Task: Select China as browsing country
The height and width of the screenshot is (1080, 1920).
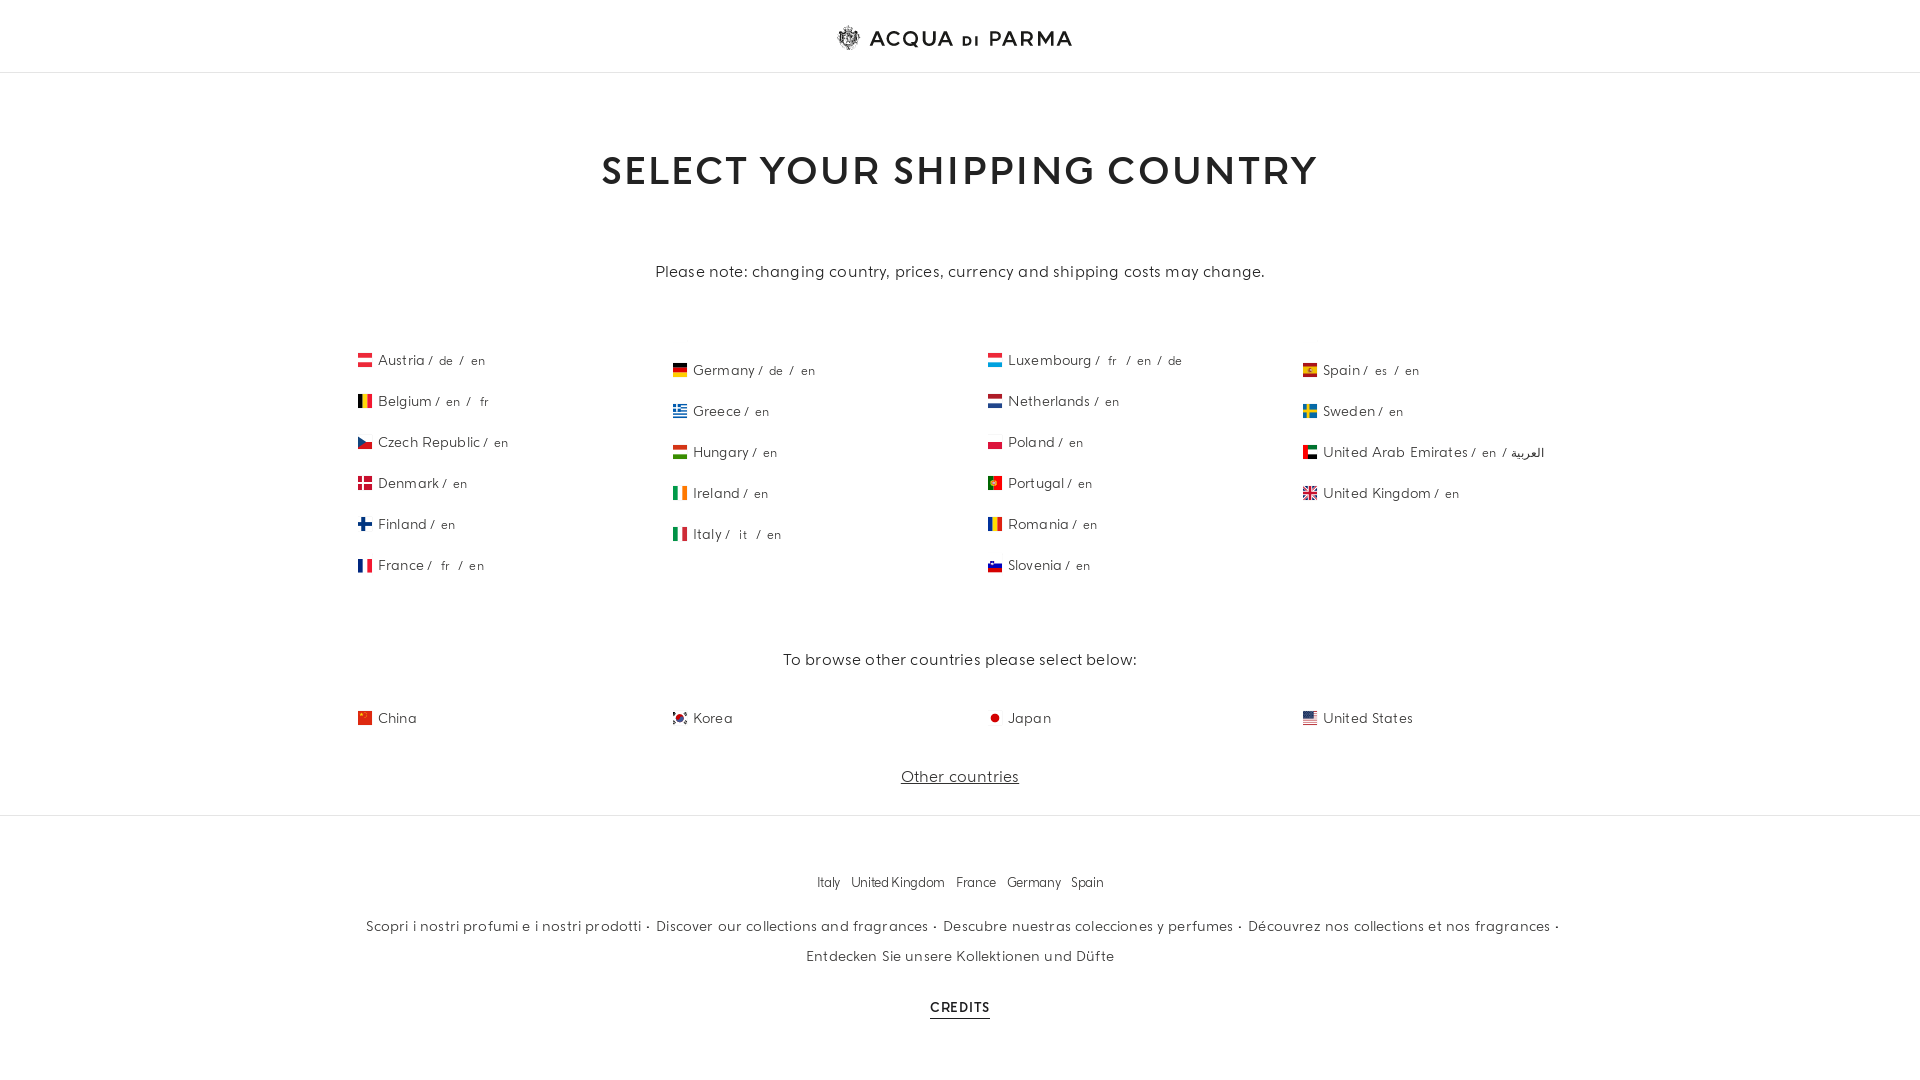Action: [397, 718]
